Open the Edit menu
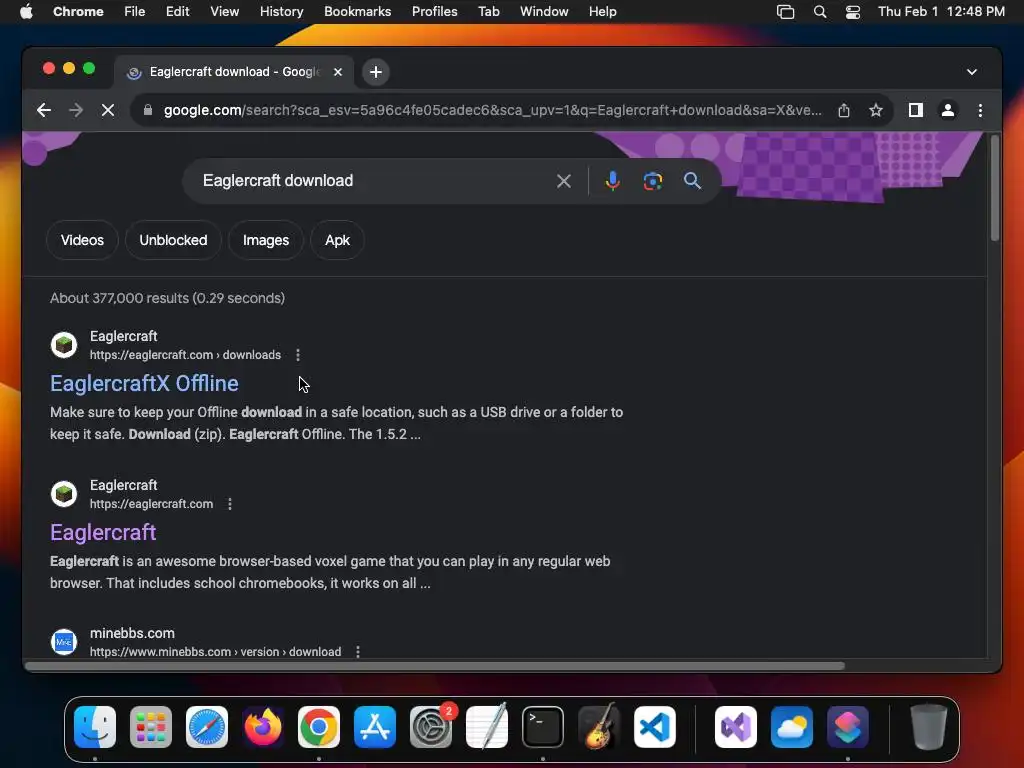 (x=177, y=12)
